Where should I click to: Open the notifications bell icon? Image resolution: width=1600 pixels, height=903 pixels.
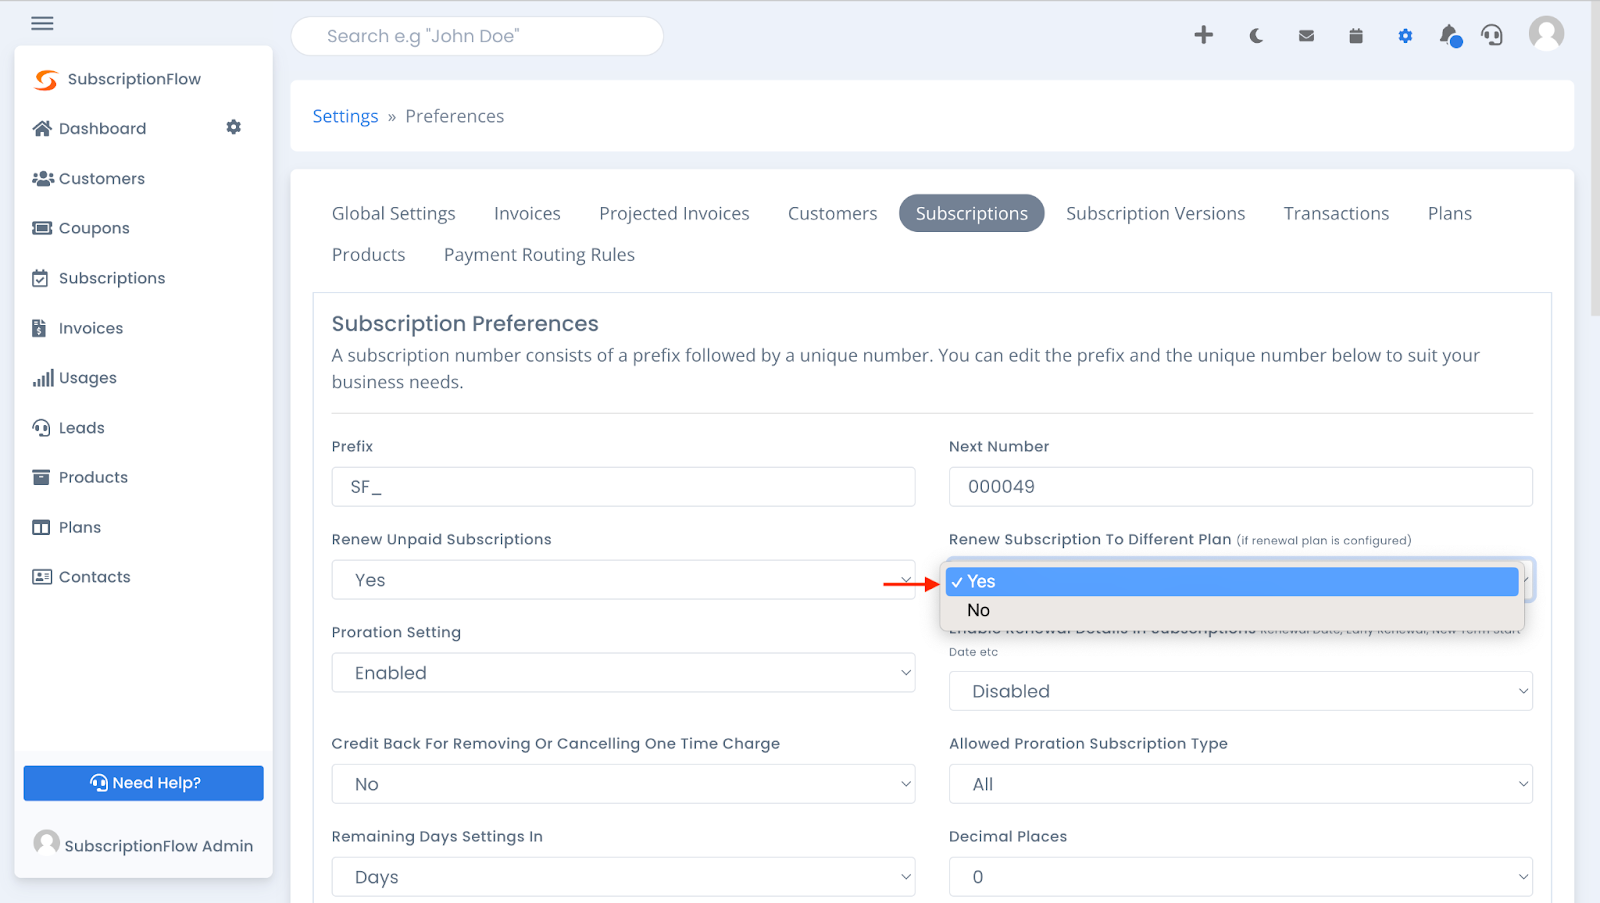[1449, 35]
